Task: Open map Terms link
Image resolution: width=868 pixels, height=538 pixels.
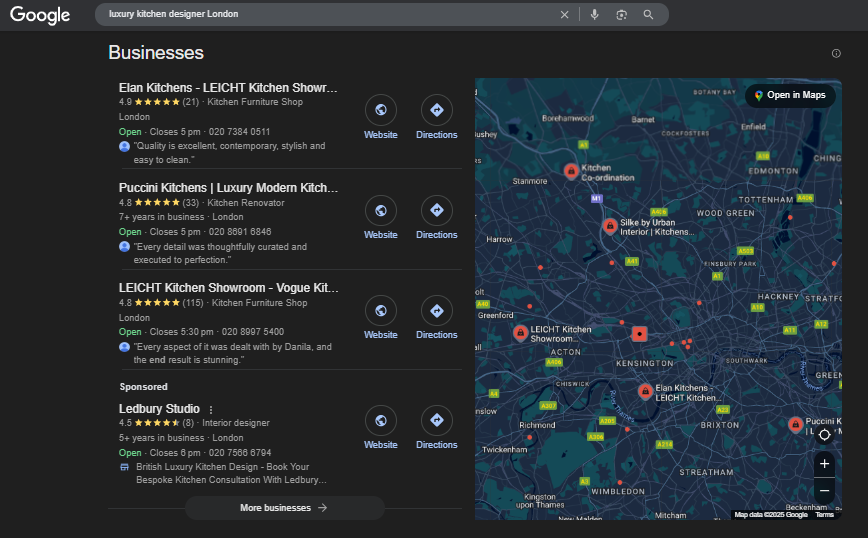Action: tap(824, 515)
